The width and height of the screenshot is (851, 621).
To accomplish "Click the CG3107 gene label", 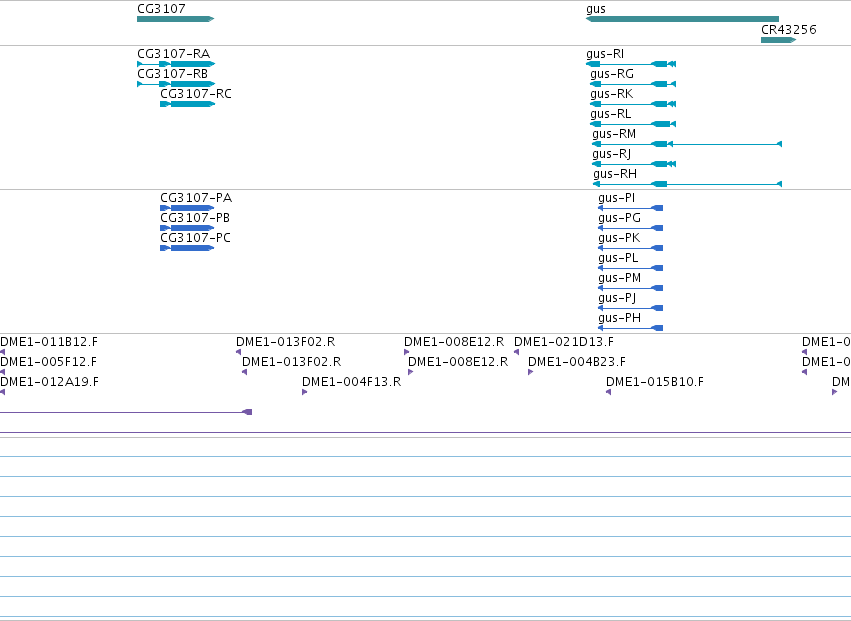I will click(161, 9).
